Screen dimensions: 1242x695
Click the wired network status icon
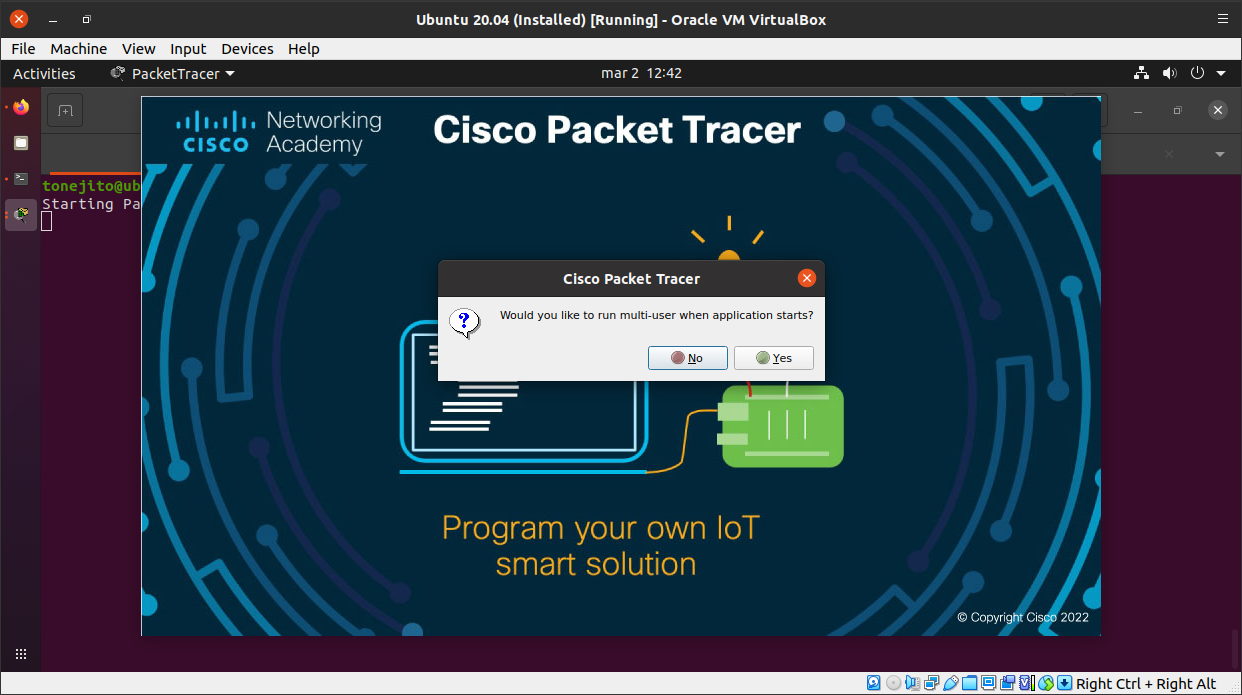click(1141, 74)
